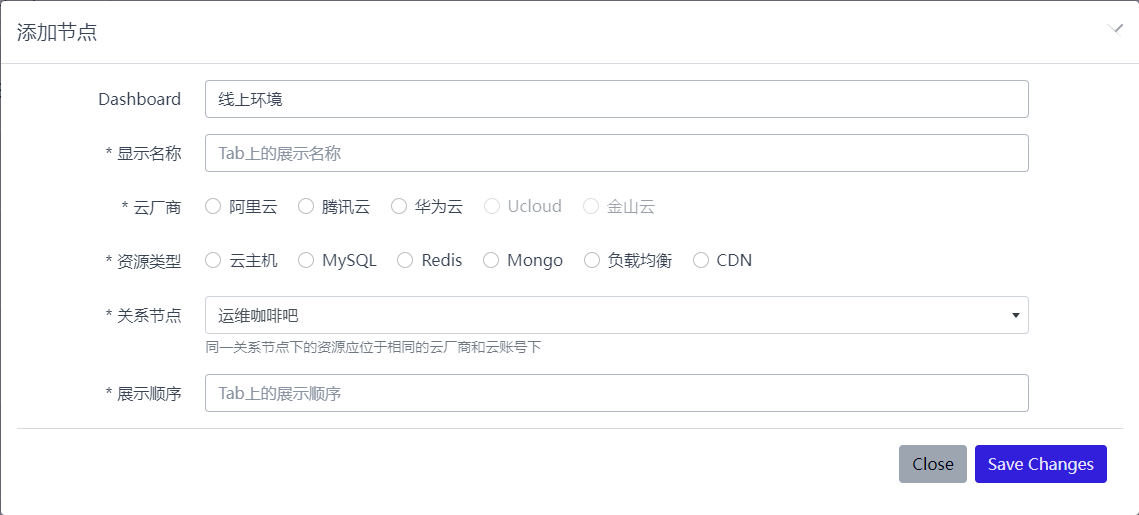Choose 腾讯云 as cloud vendor
The image size is (1139, 515).
tap(306, 207)
